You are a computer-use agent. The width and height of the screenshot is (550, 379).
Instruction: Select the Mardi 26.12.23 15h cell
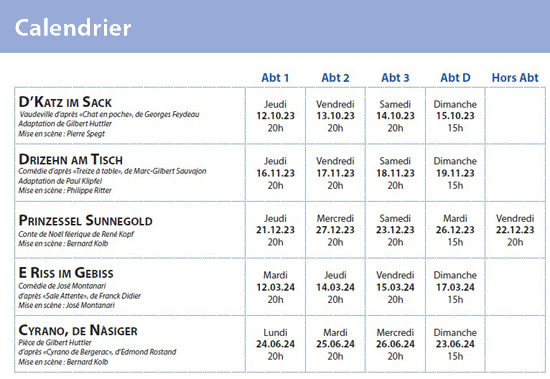455,230
